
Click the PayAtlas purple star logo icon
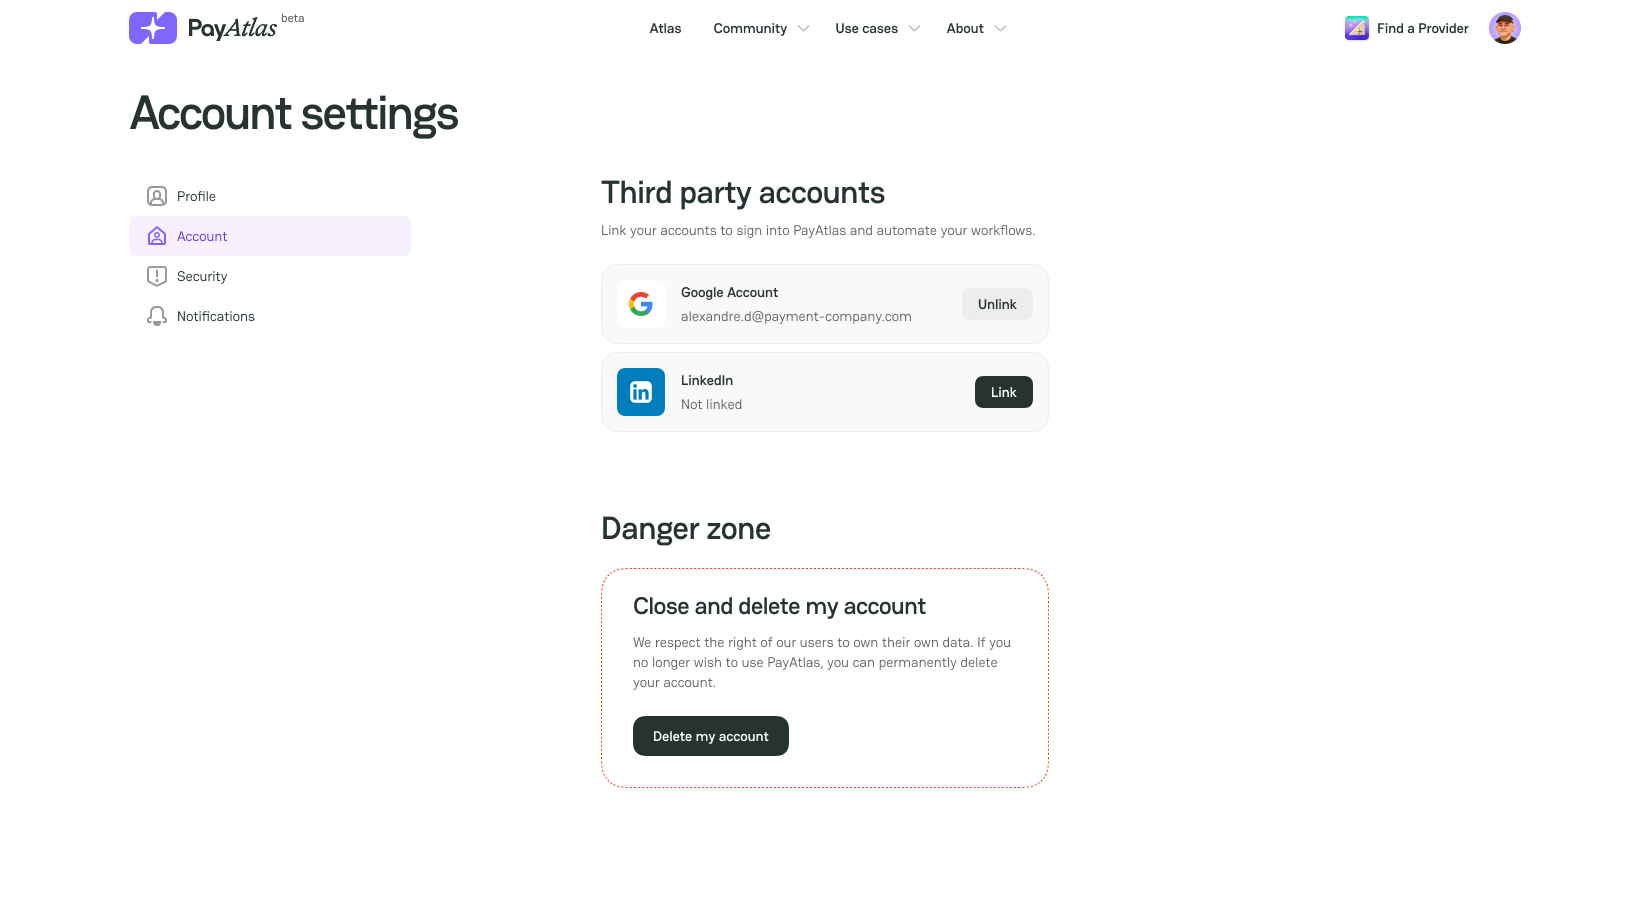pyautogui.click(x=153, y=28)
